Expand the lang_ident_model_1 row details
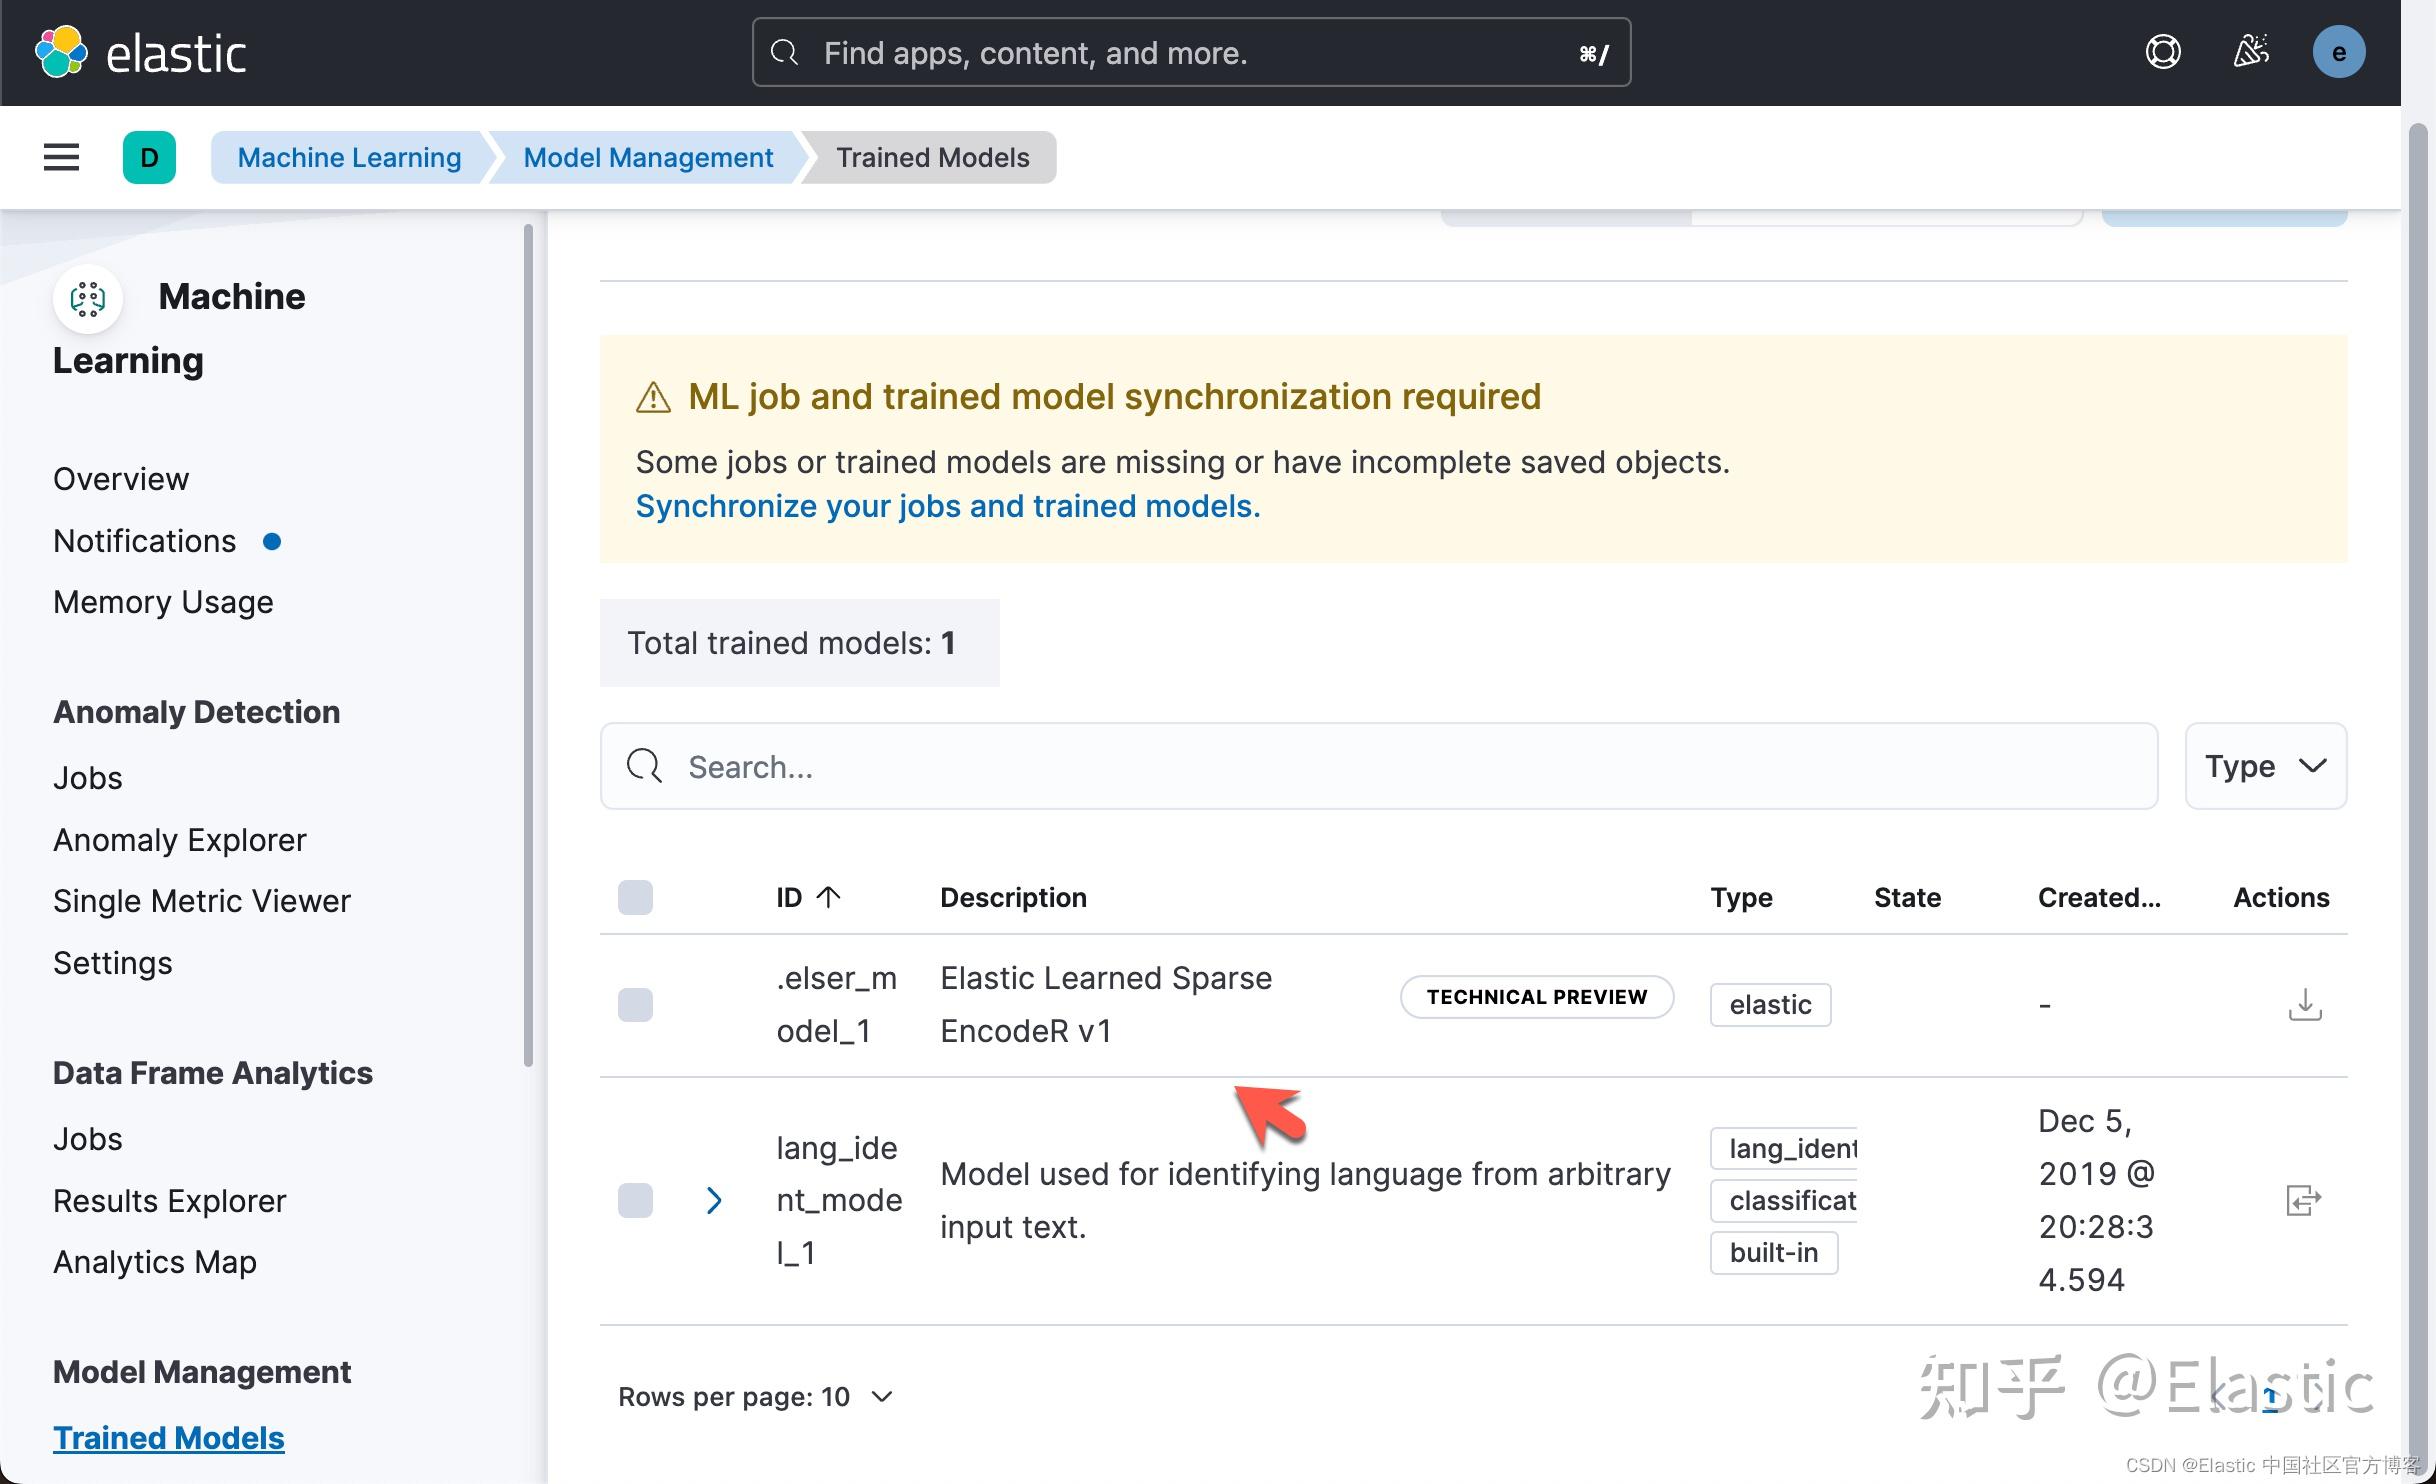The height and width of the screenshot is (1484, 2436). click(713, 1200)
